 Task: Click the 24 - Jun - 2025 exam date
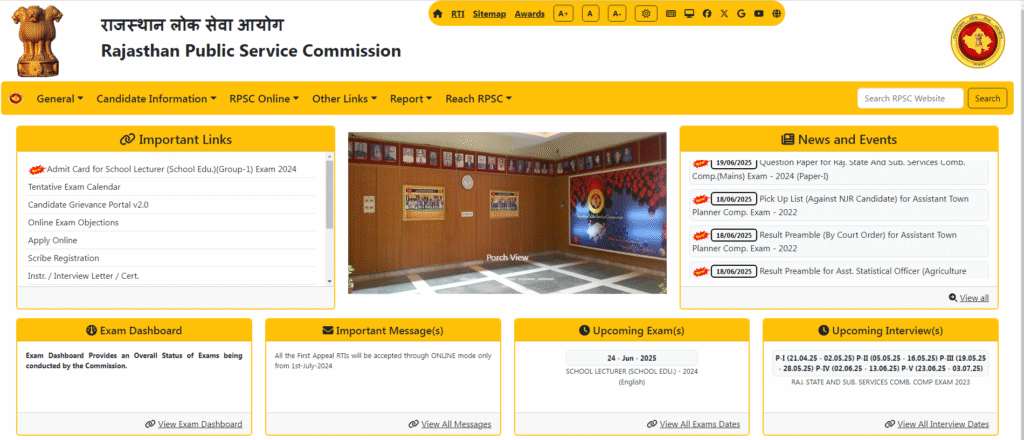pyautogui.click(x=632, y=358)
